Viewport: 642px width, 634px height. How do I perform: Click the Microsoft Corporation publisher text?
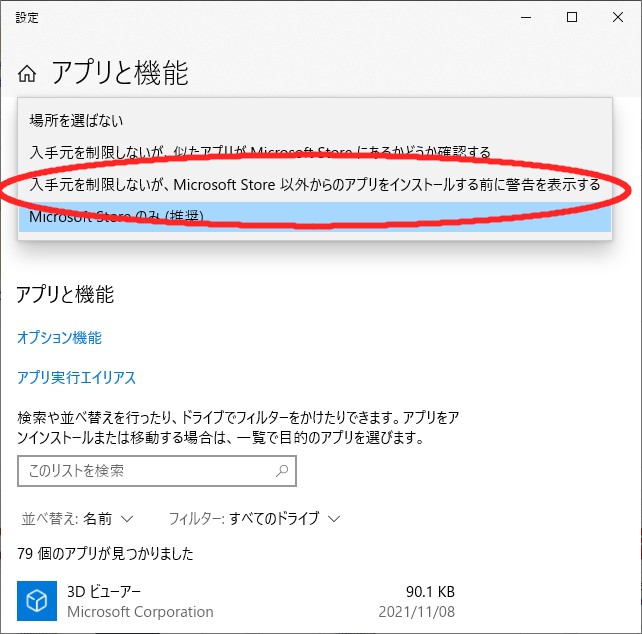click(x=140, y=611)
